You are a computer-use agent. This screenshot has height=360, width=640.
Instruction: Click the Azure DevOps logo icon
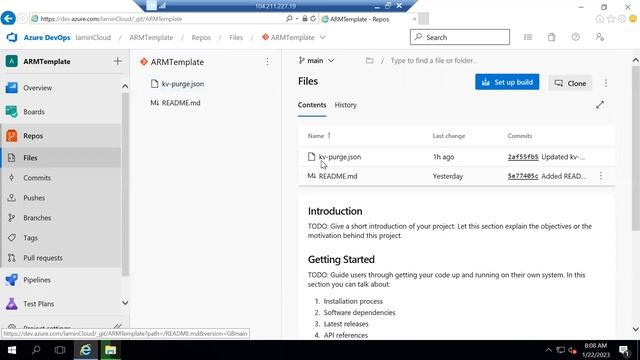[12, 37]
